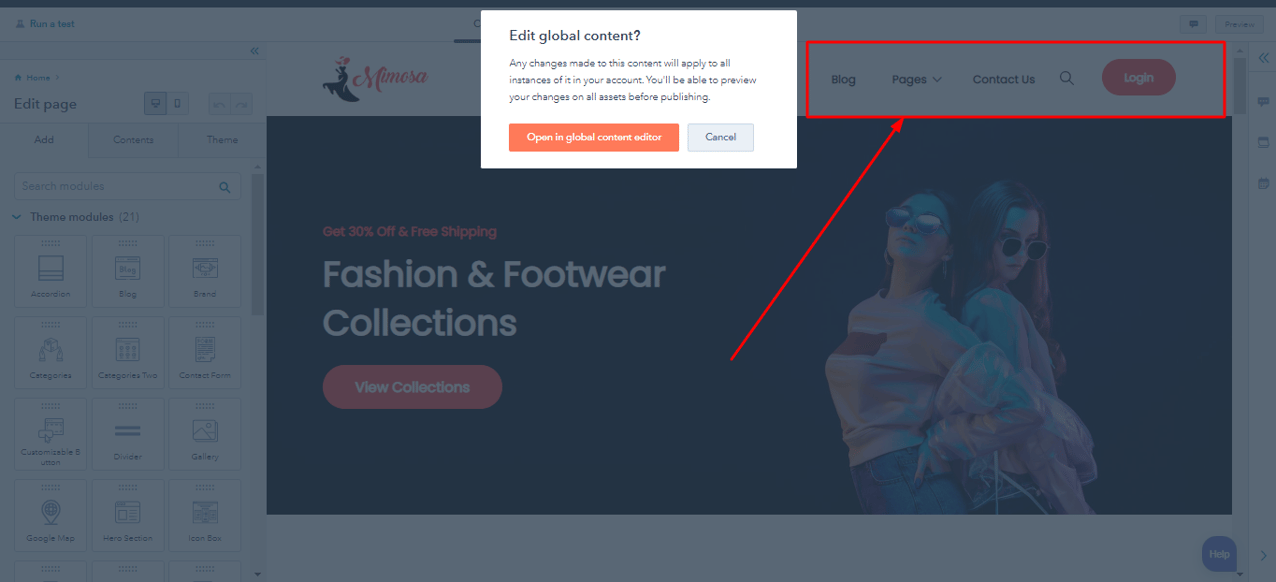The image size is (1276, 582).
Task: Click the module list scroll down arrow
Action: [x=257, y=574]
